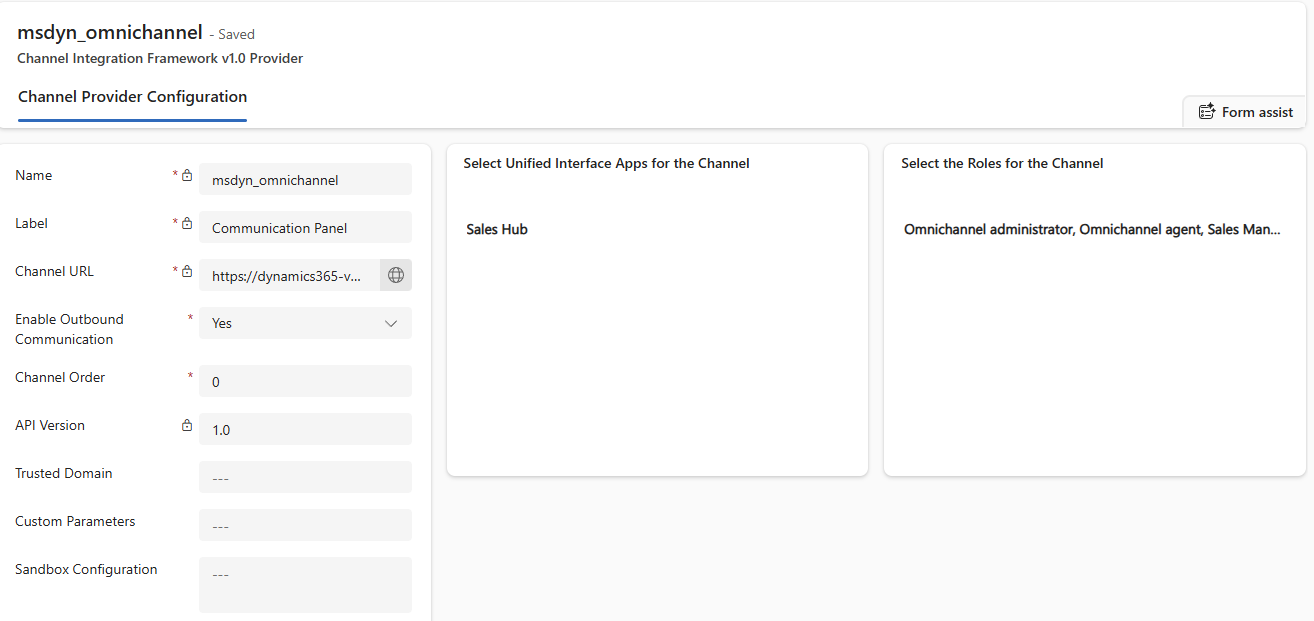Click the empty Trusted Domain field
Viewport: 1314px width, 621px height.
(305, 477)
